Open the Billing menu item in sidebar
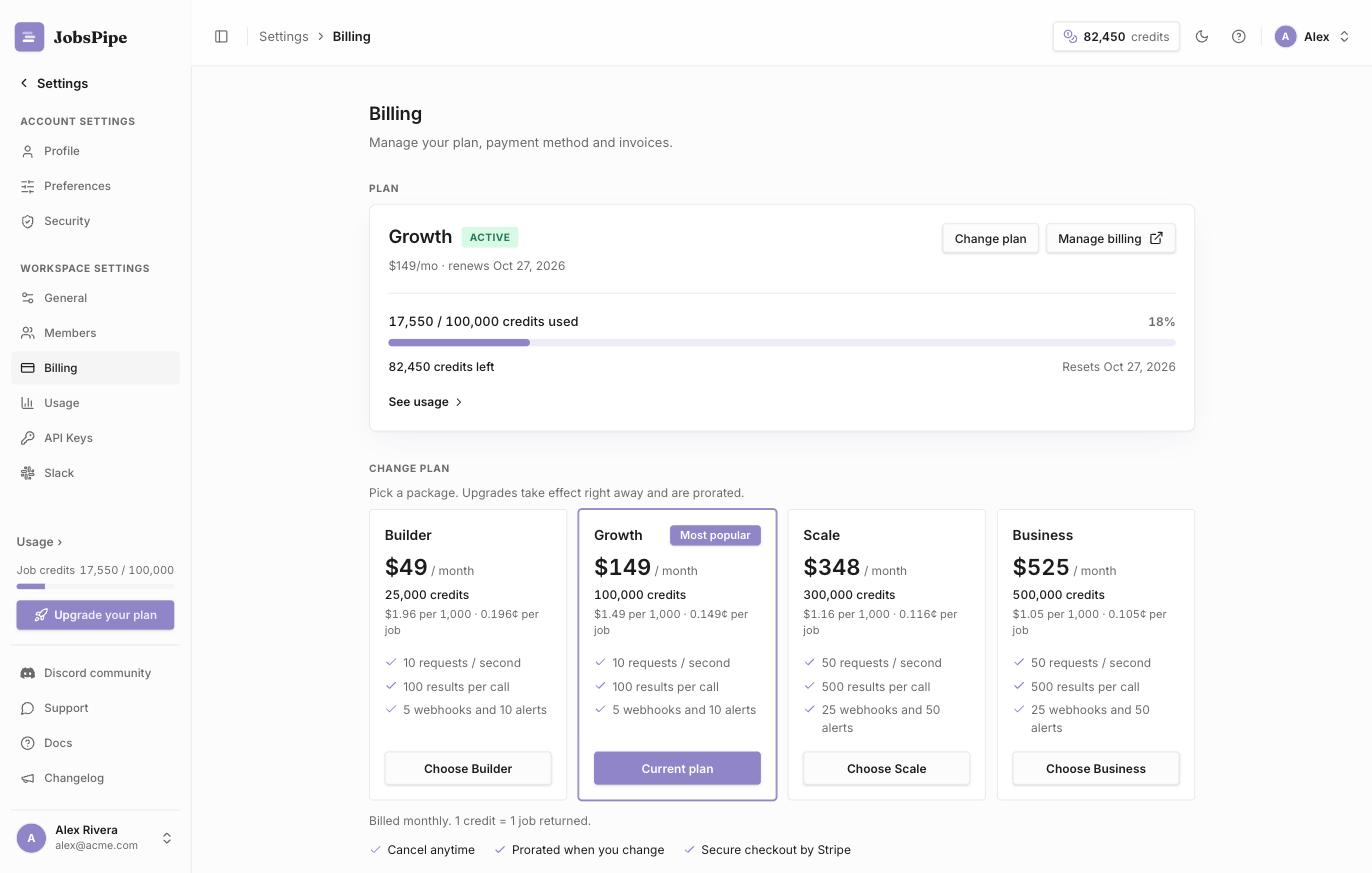 click(x=96, y=368)
